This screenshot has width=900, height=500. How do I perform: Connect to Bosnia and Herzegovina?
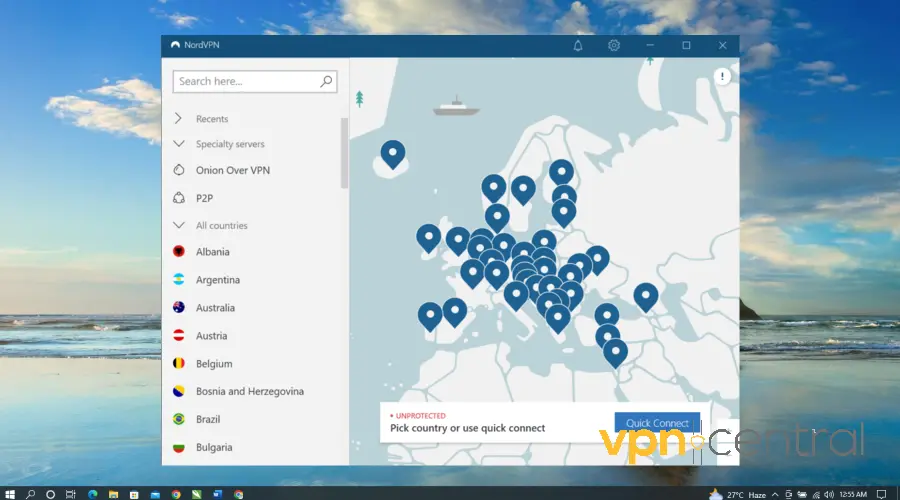[x=250, y=392]
